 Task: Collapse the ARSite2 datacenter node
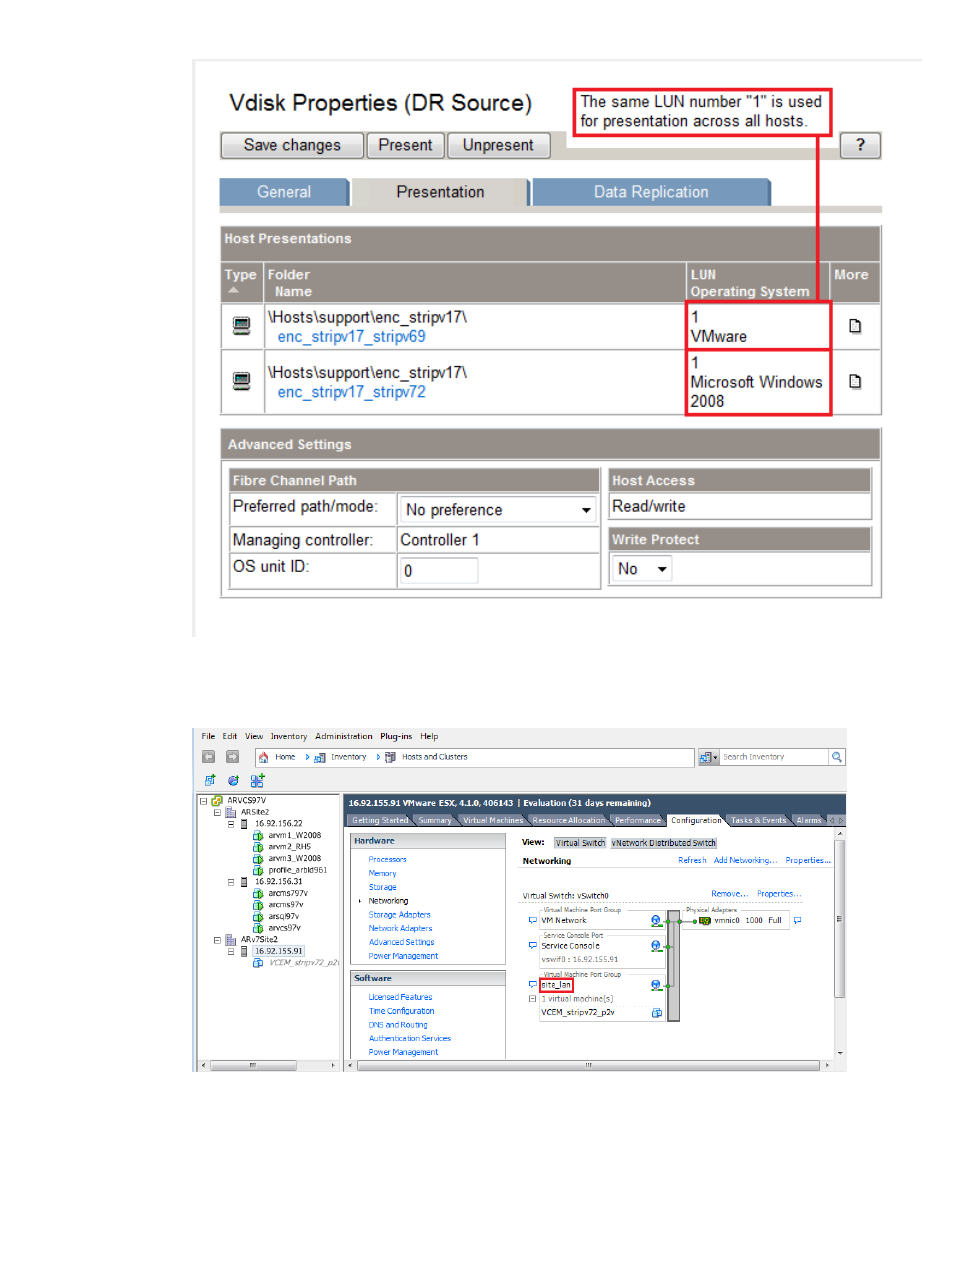pos(217,813)
